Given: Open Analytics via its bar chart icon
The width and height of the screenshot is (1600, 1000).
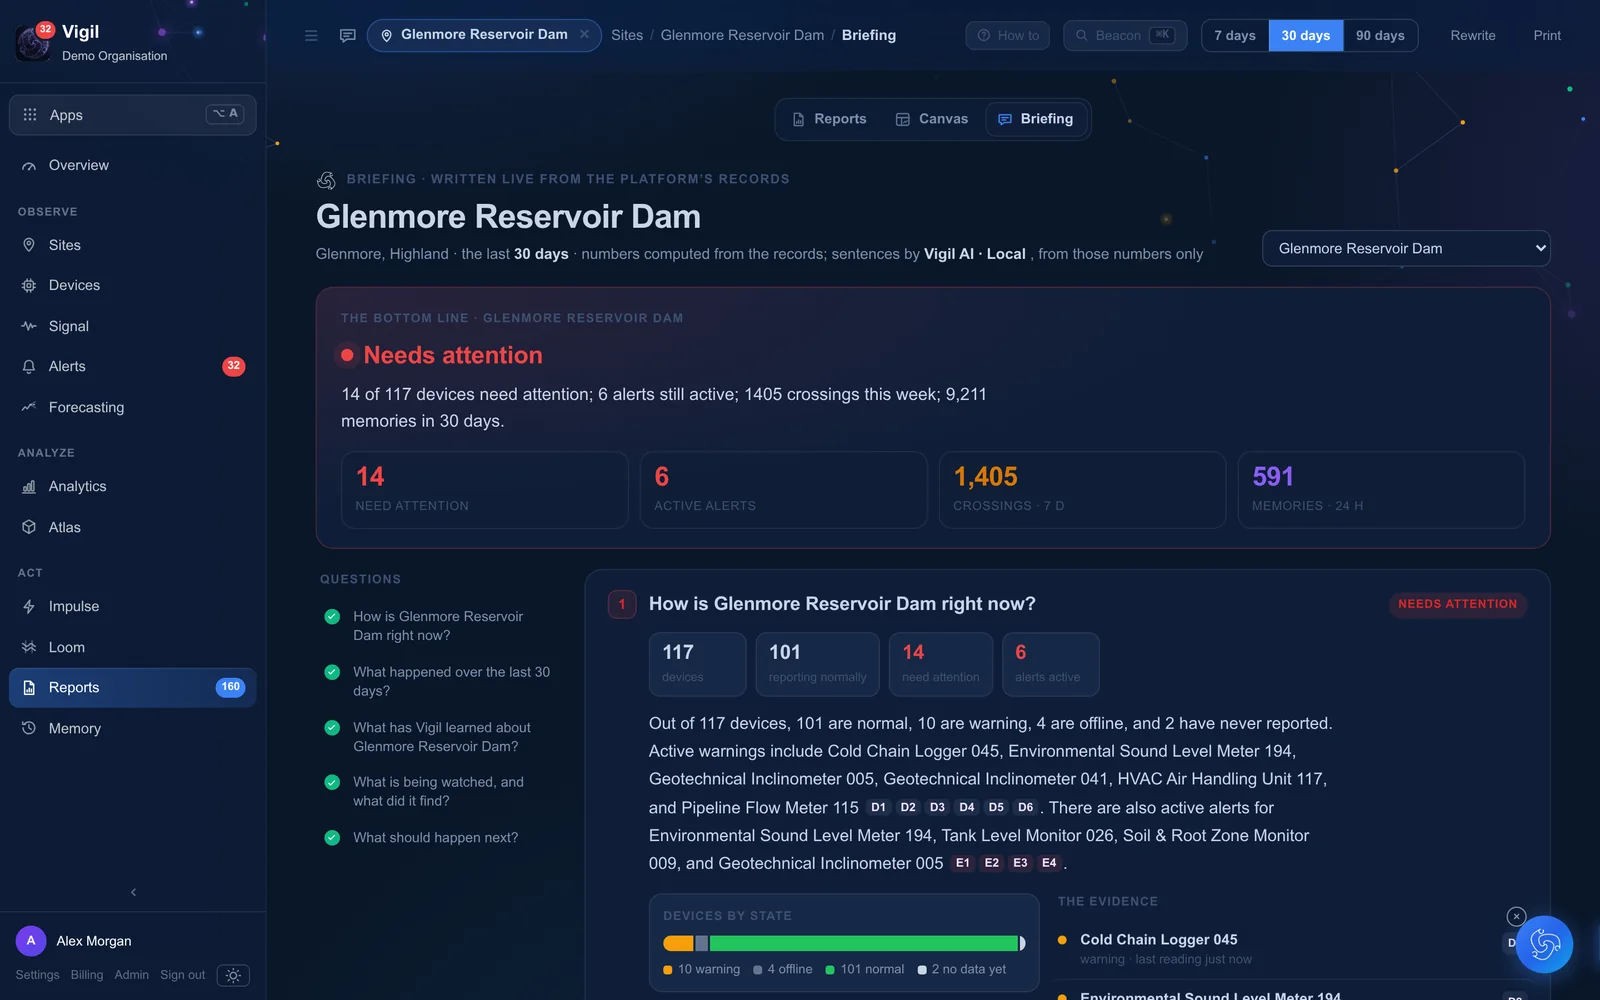Looking at the screenshot, I should tap(29, 487).
